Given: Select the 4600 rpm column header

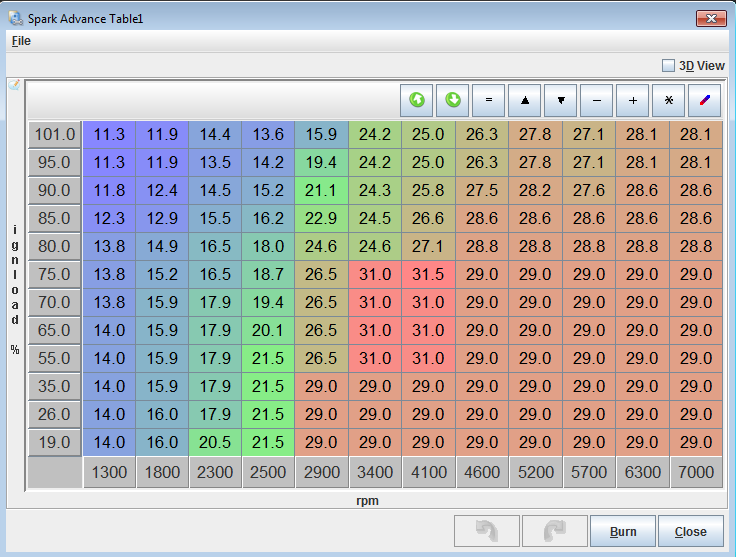Looking at the screenshot, I should 482,472.
